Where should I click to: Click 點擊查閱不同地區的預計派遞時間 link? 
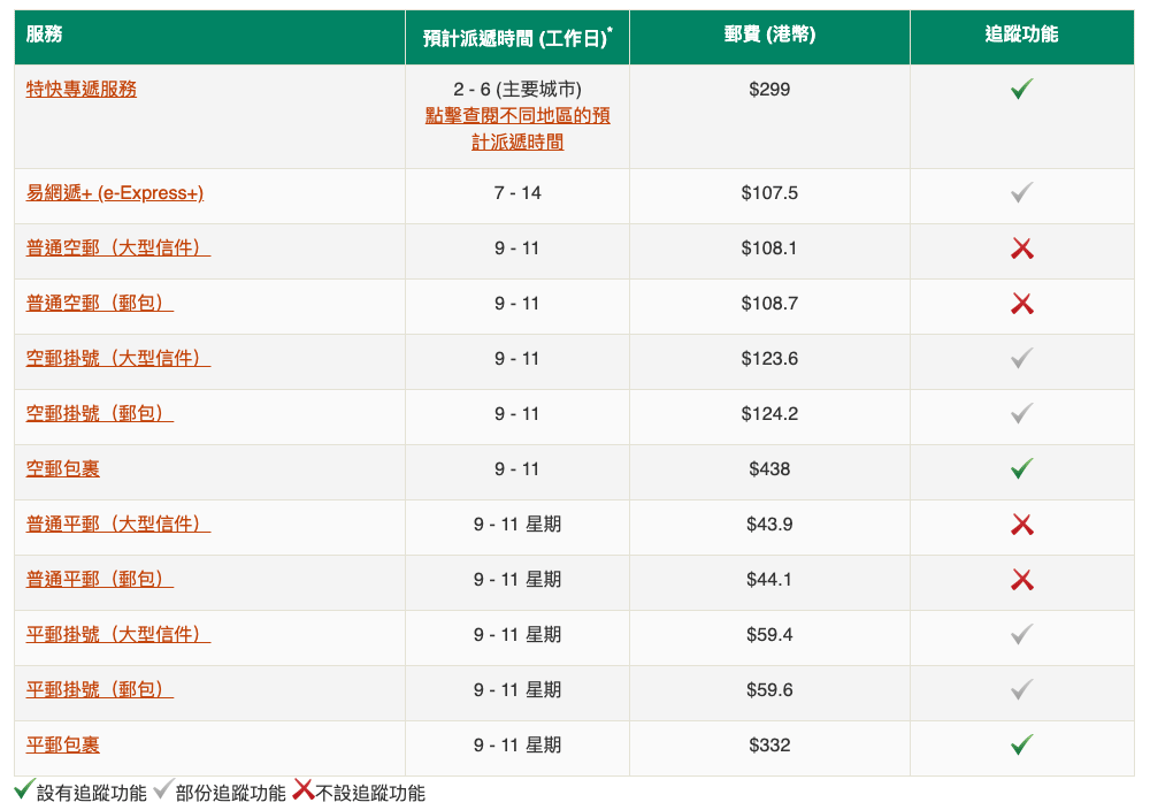[517, 129]
